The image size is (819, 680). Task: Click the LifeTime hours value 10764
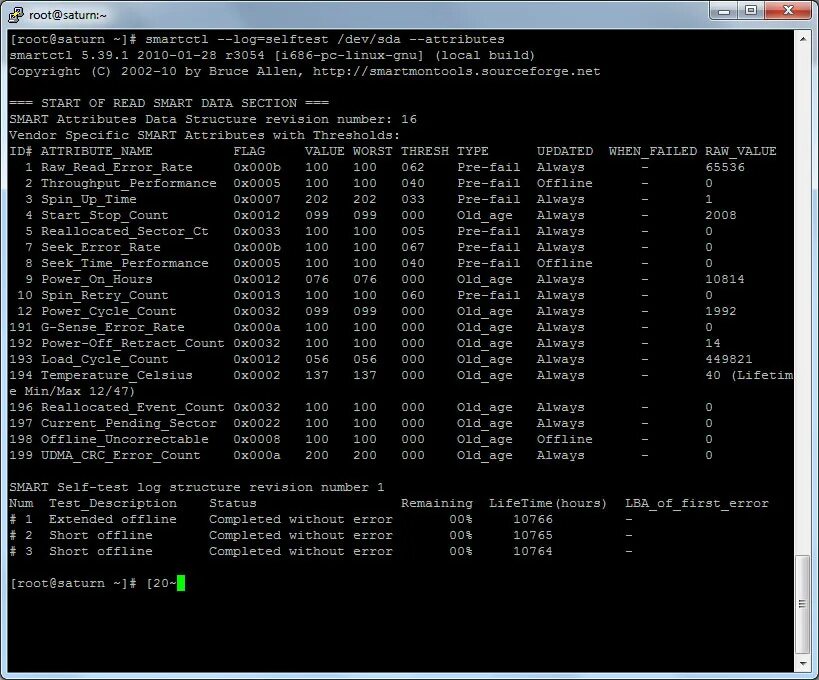coord(533,551)
